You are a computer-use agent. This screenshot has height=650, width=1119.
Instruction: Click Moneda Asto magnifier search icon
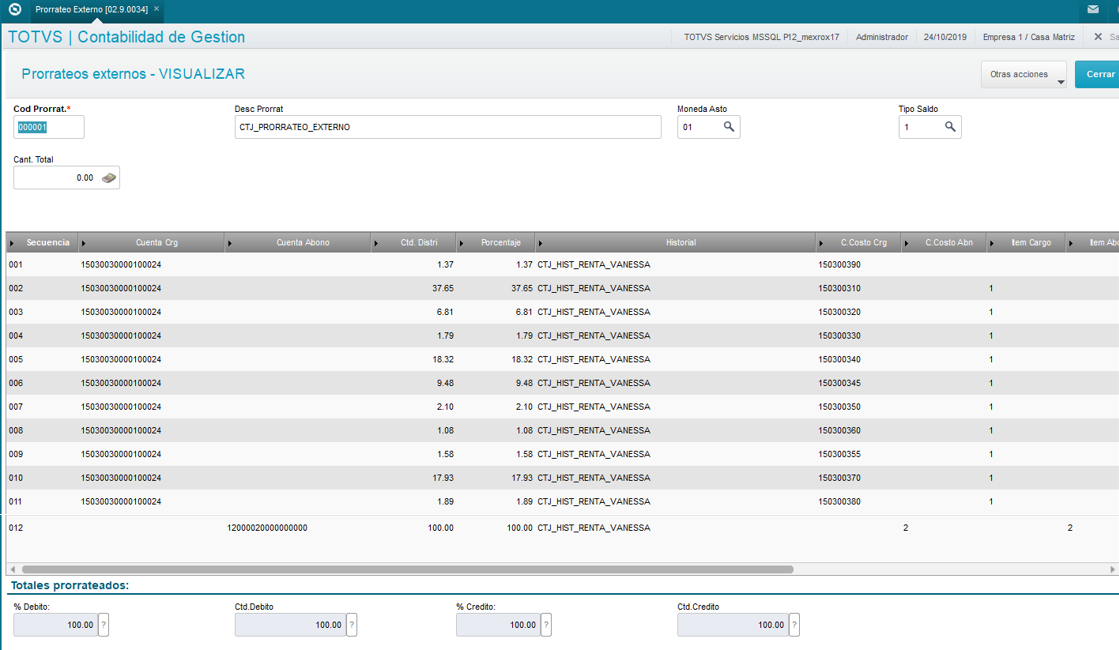pos(729,126)
